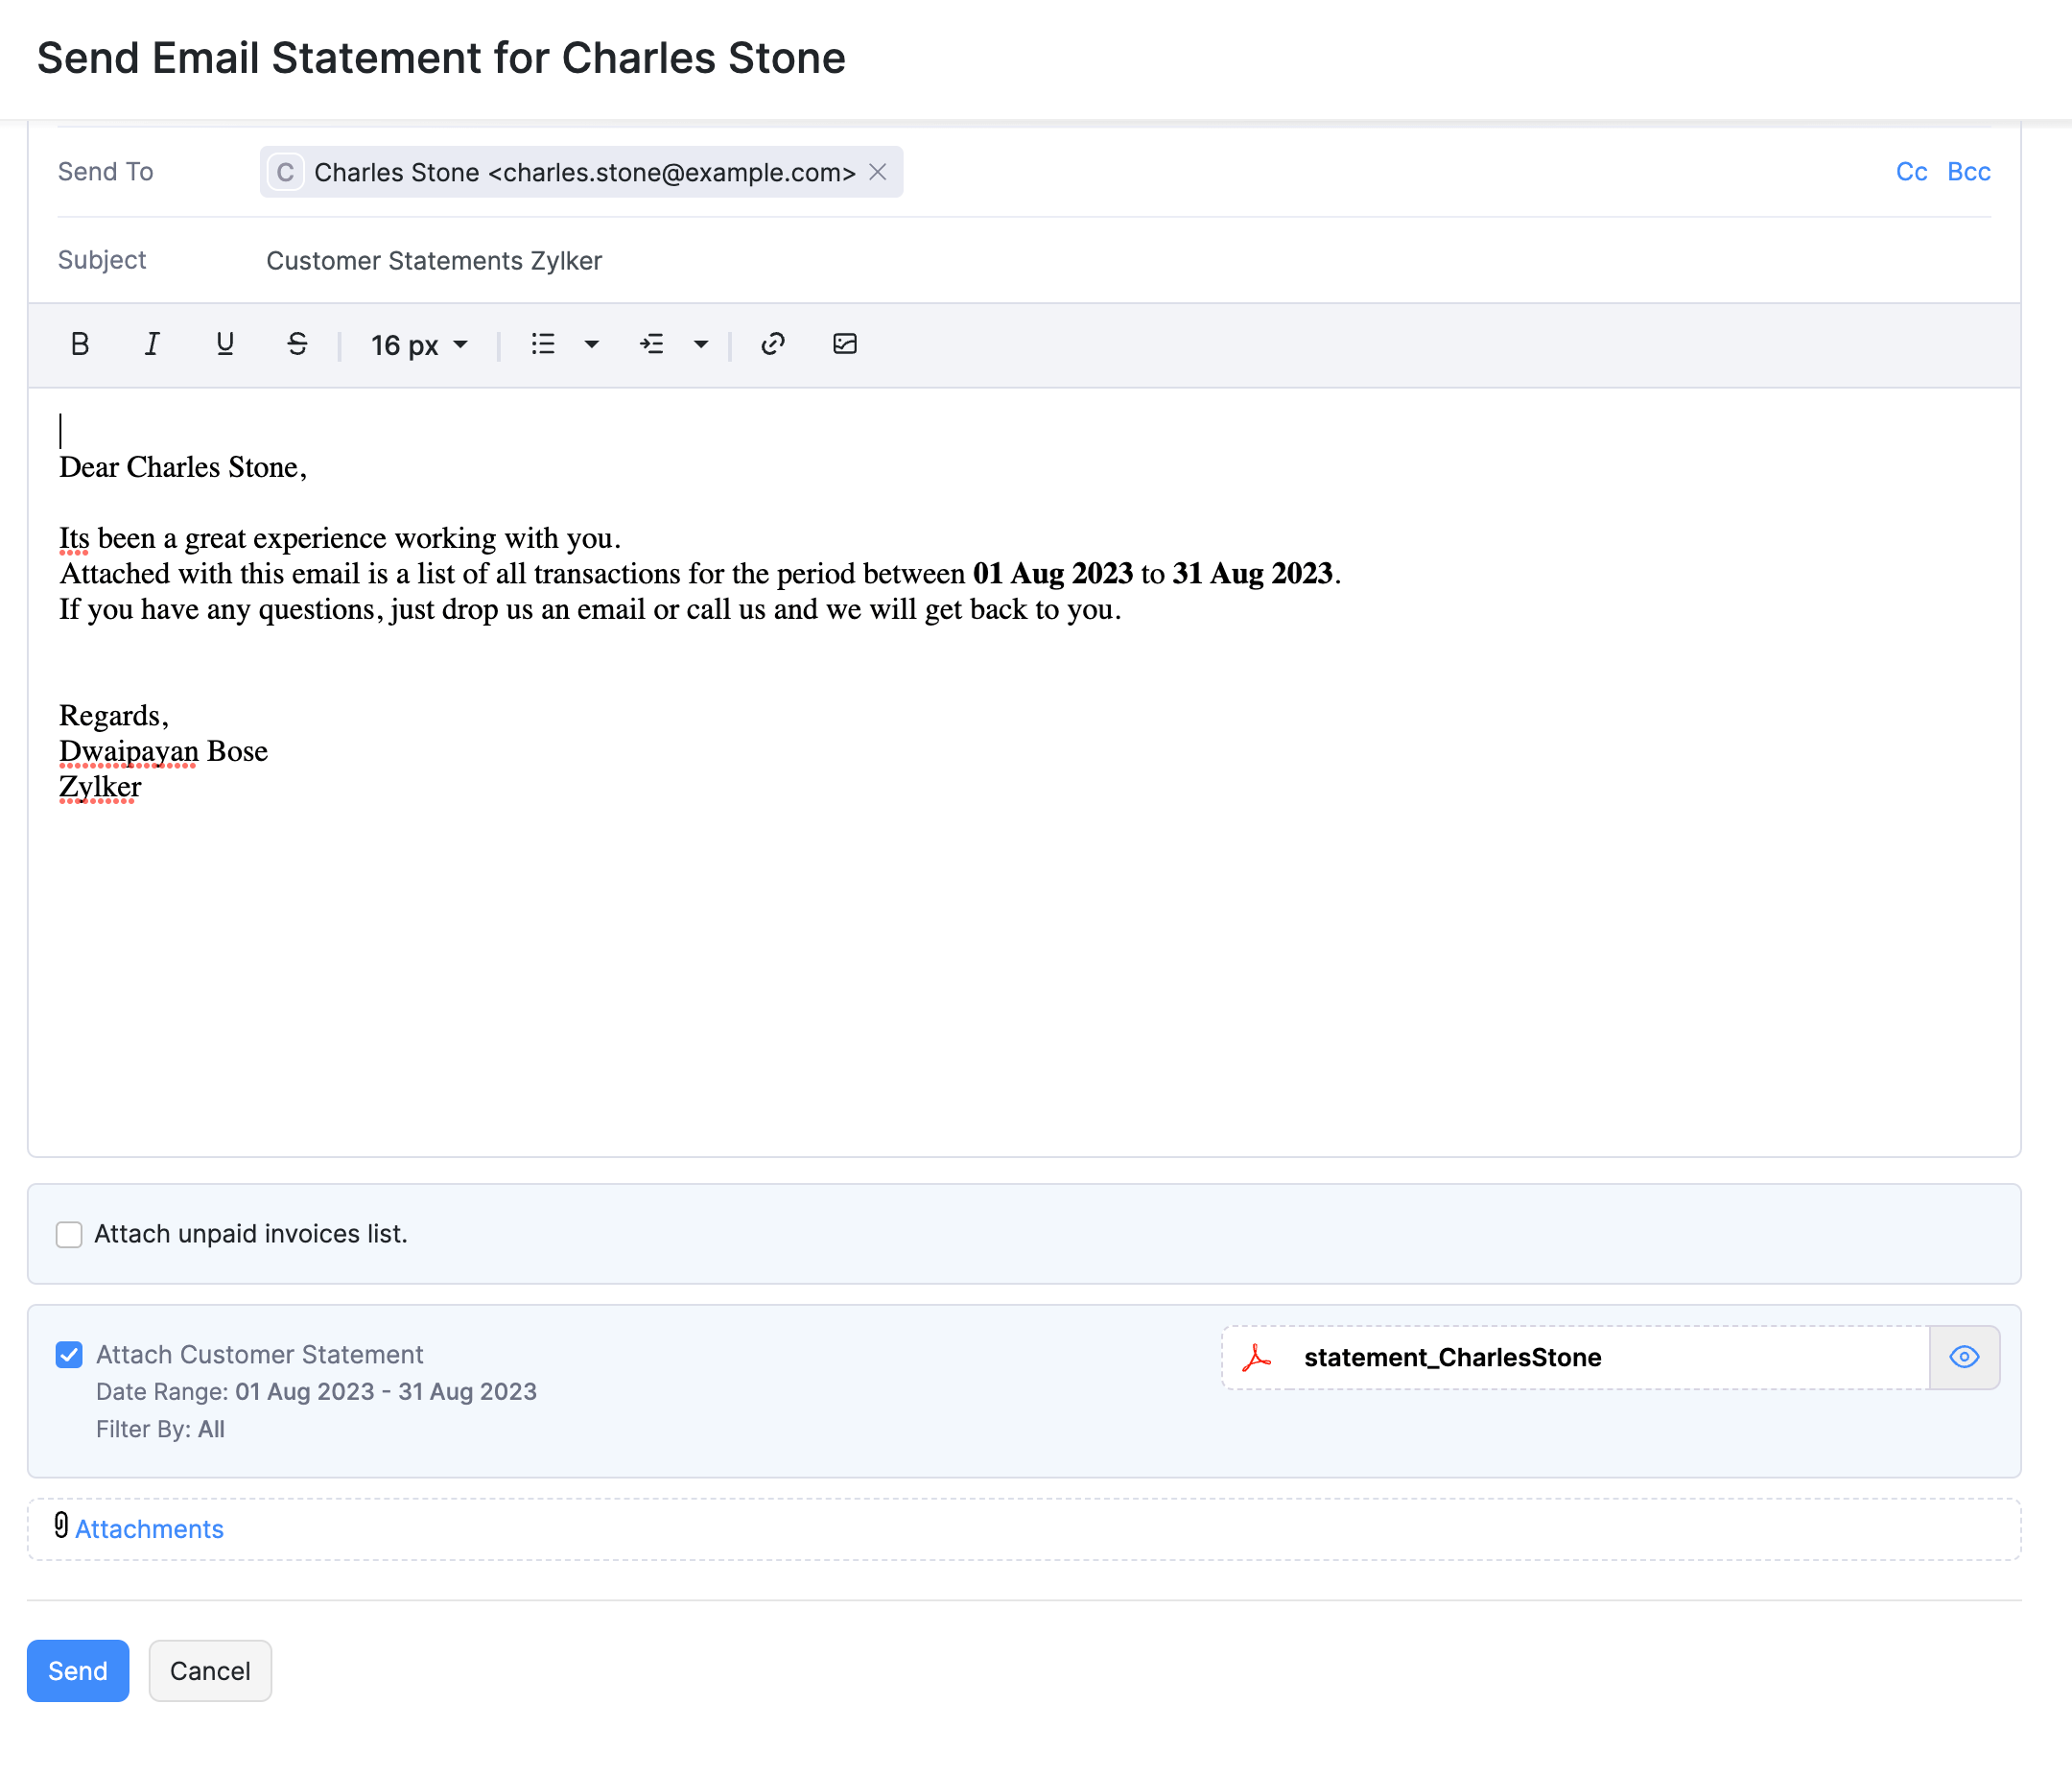Screen dimensions: 2072x1775
Task: Open the indentation options dropdown
Action: (702, 344)
